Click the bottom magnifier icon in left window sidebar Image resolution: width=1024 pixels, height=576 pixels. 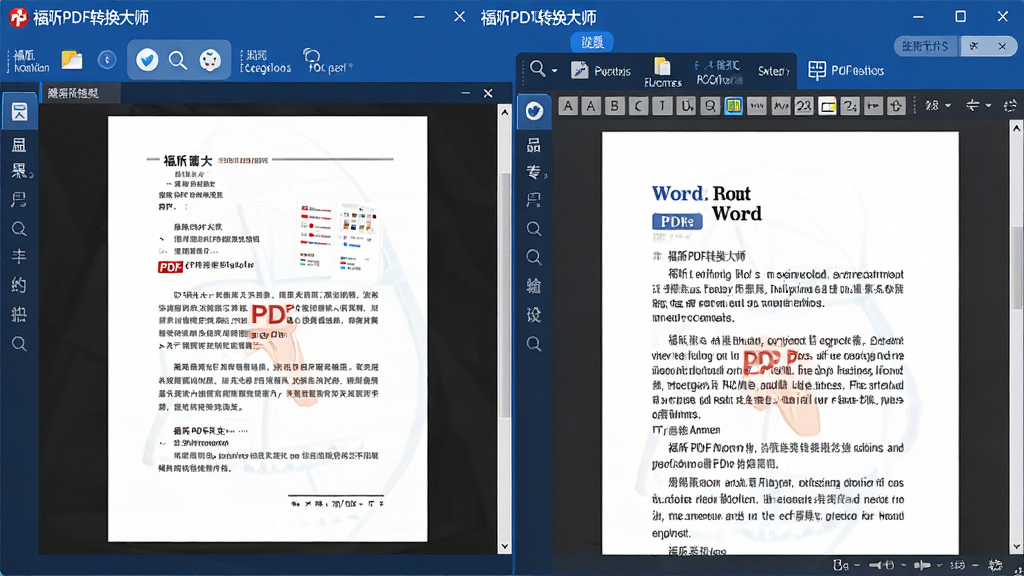(x=19, y=344)
